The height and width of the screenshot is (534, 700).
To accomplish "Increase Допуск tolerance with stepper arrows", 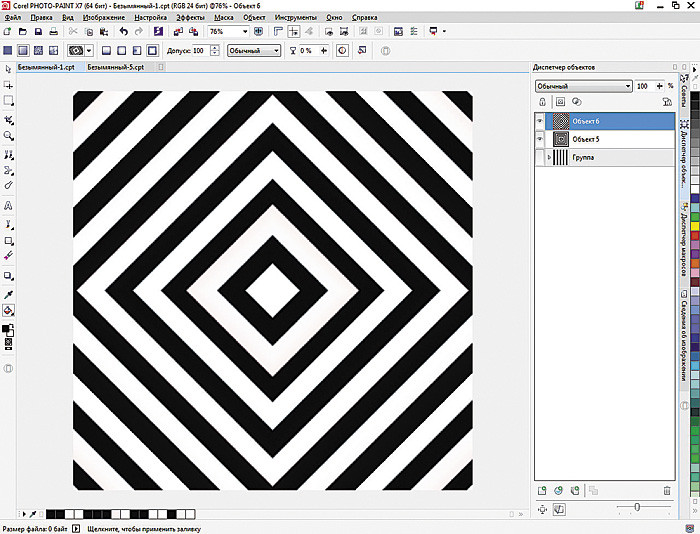I will pyautogui.click(x=215, y=50).
